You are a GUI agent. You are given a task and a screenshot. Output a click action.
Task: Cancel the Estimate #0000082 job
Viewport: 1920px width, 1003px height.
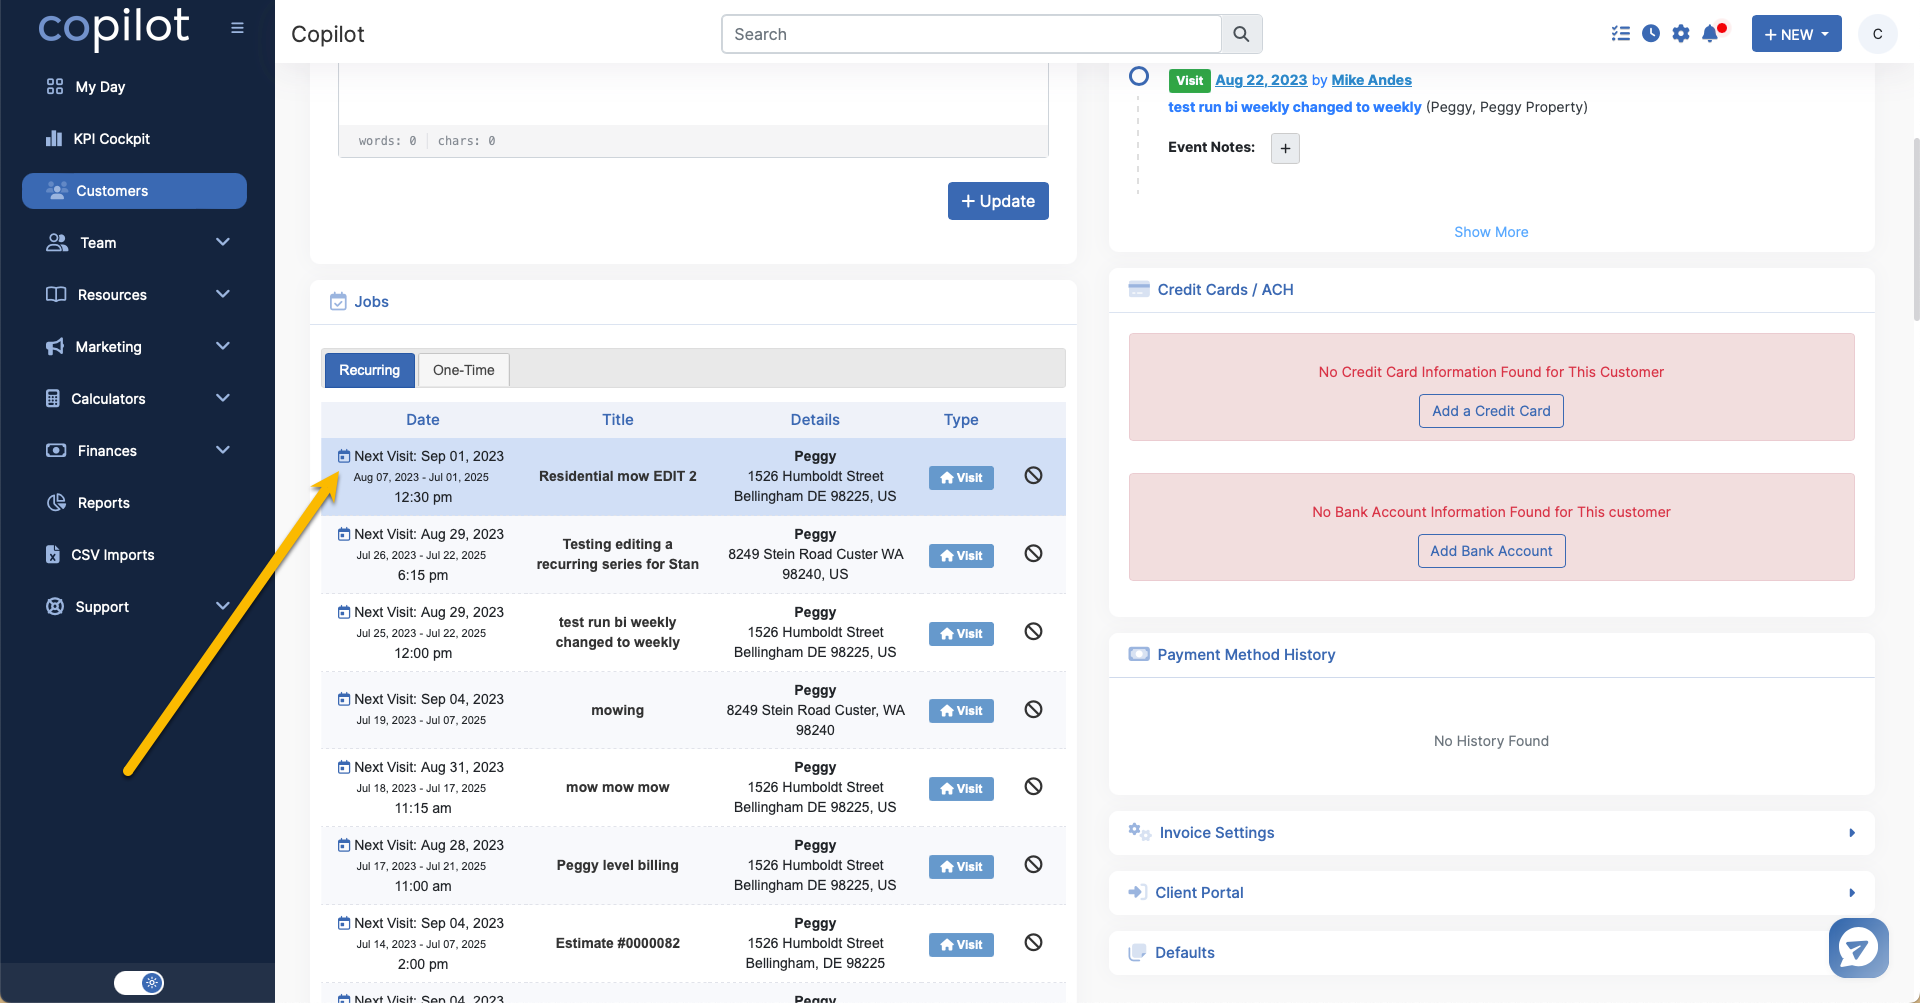click(1034, 943)
